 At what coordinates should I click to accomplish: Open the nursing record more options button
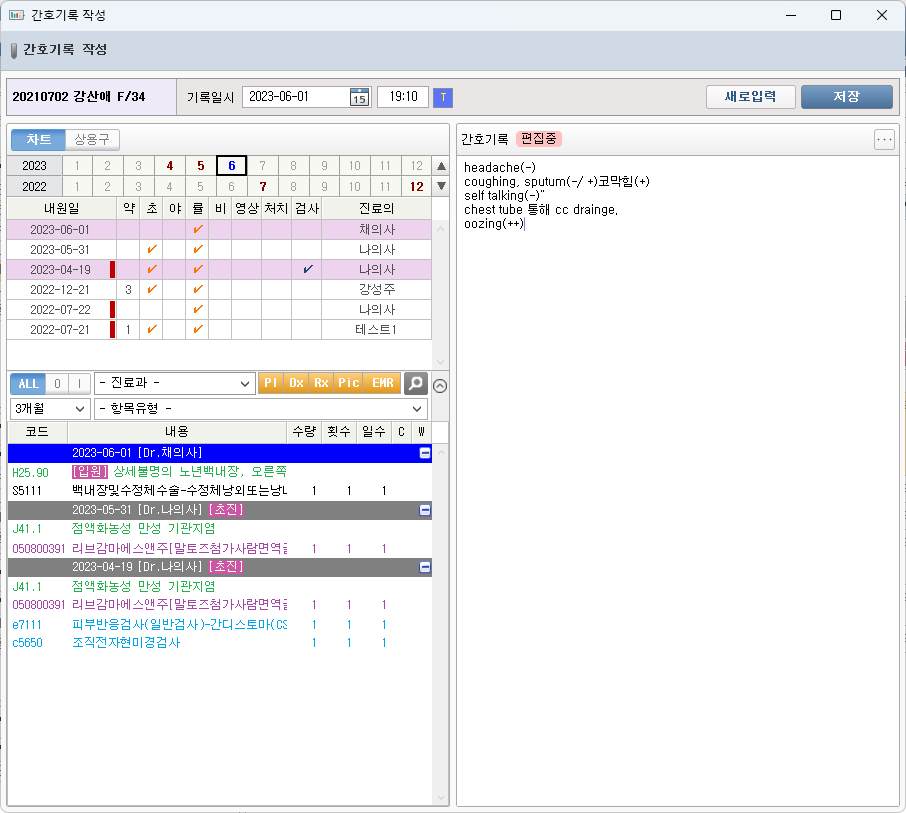pos(884,140)
